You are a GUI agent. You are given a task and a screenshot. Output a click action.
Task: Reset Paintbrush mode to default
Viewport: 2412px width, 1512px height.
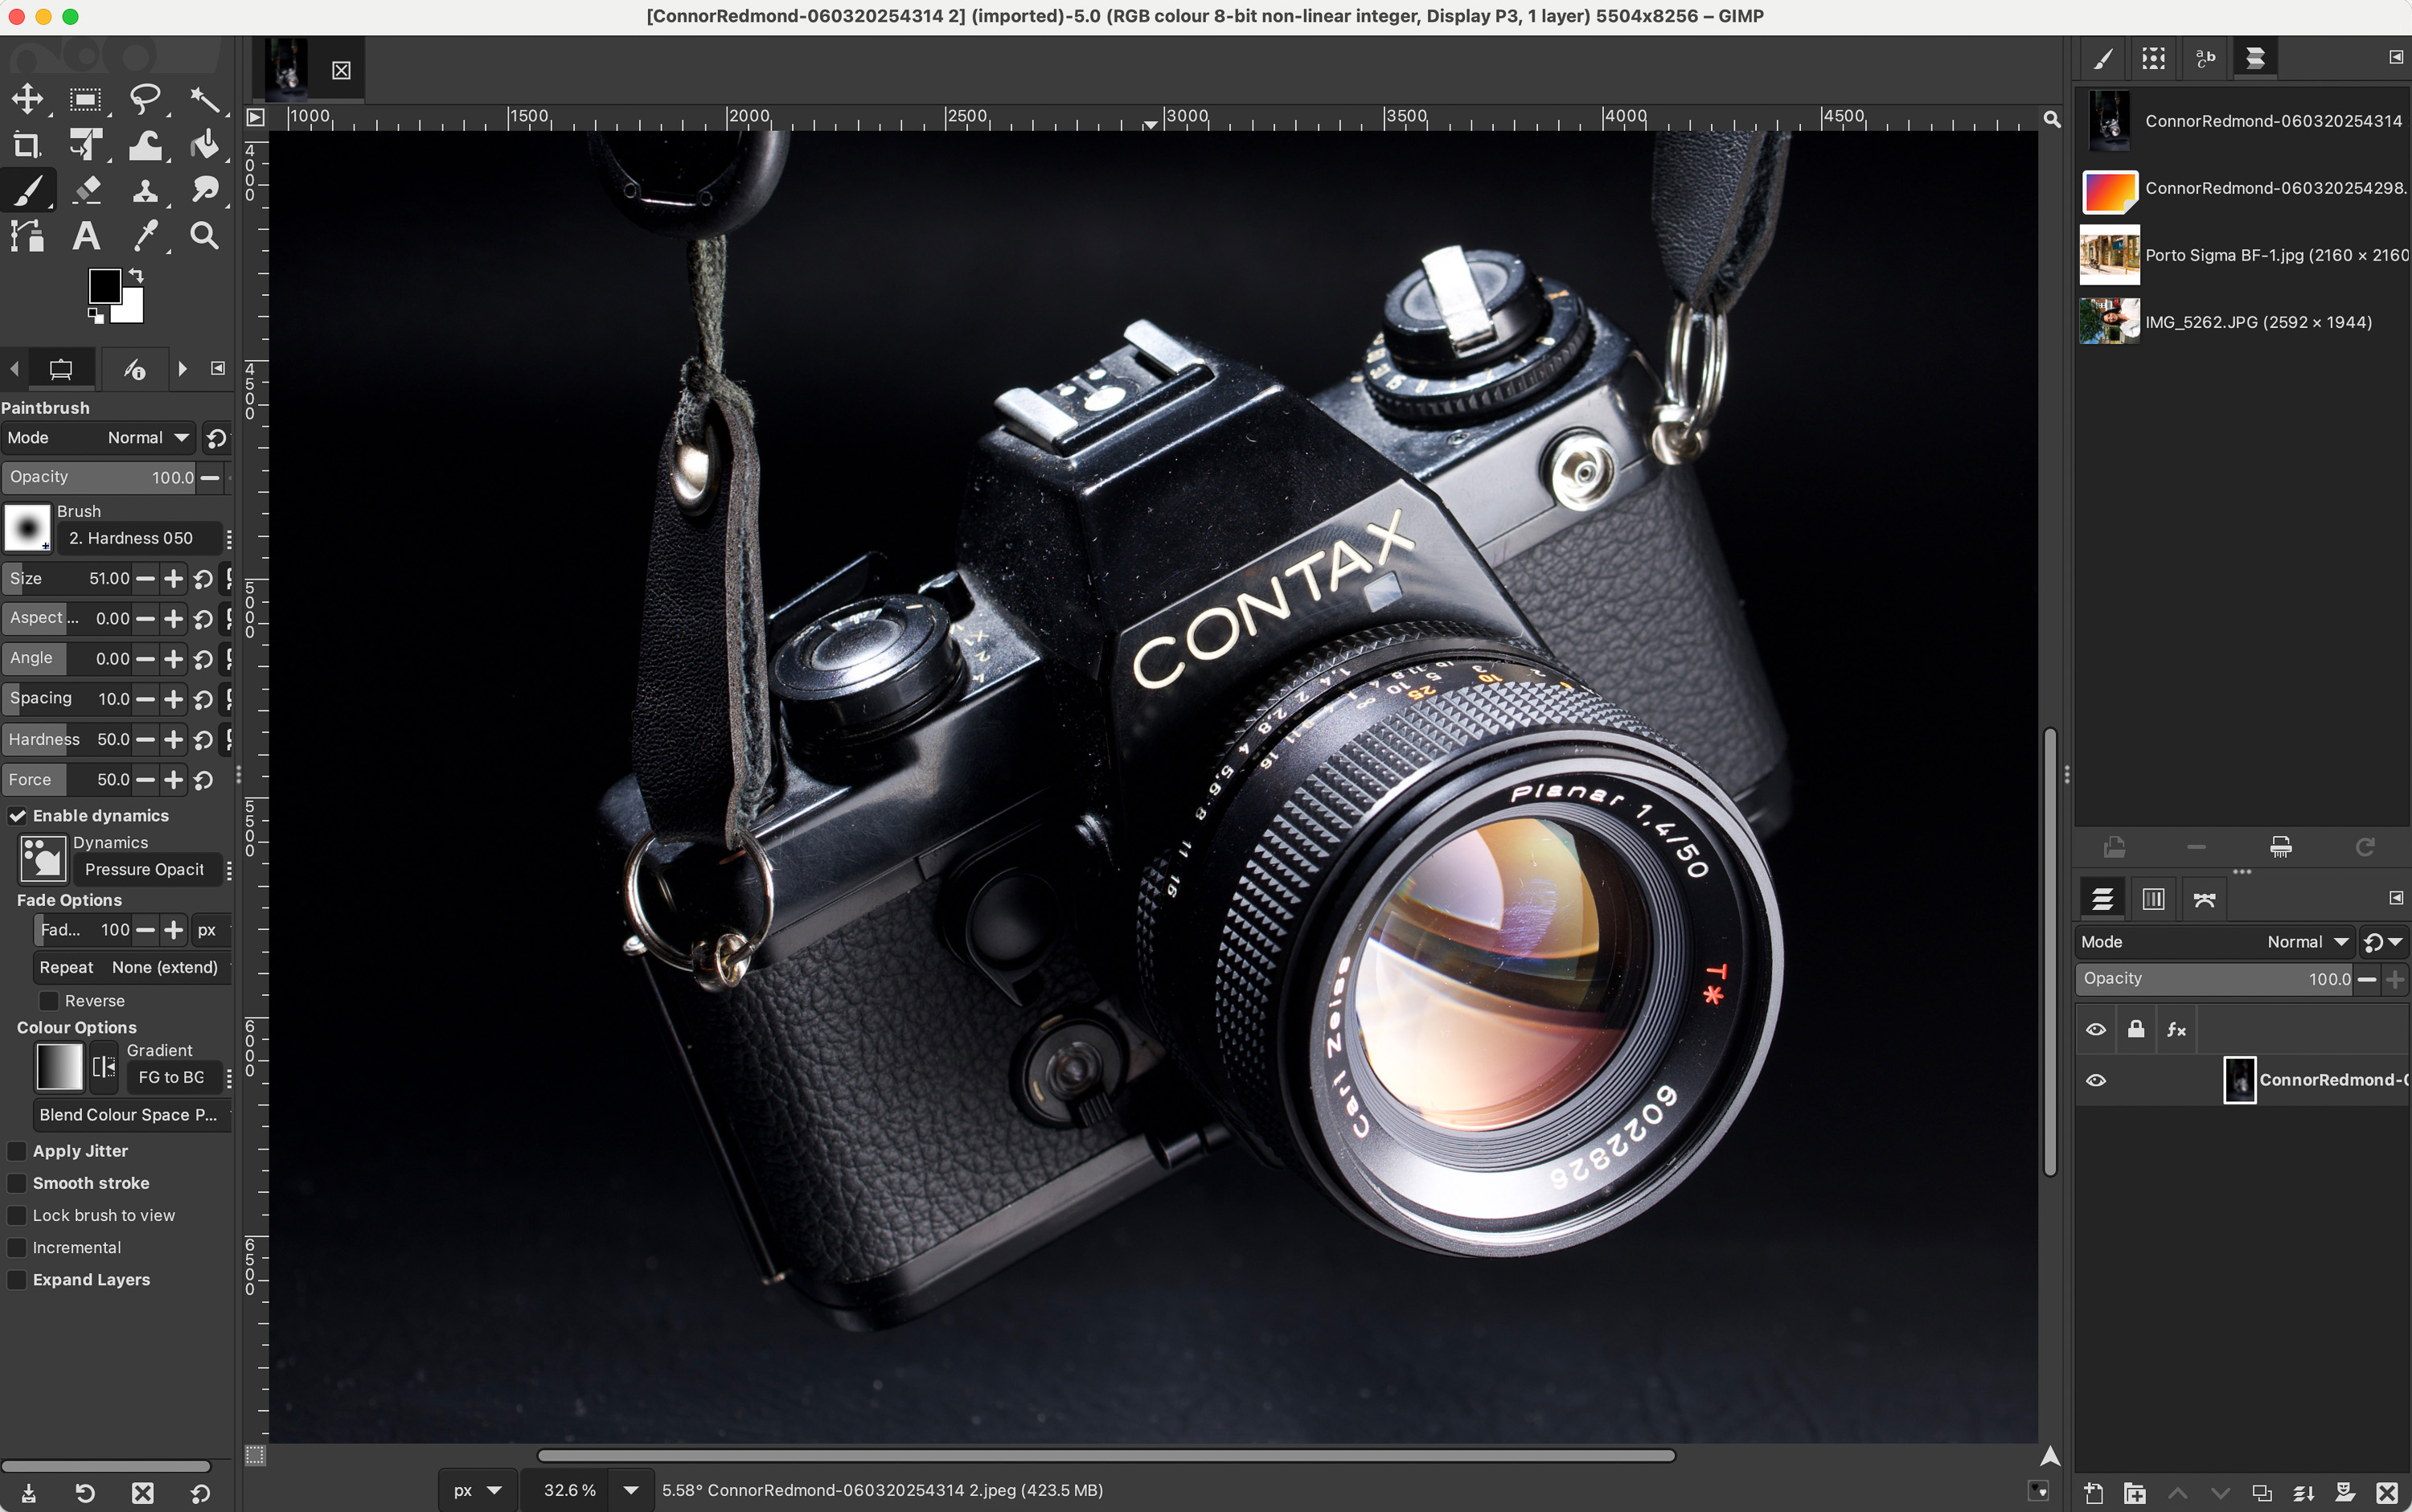pos(216,438)
